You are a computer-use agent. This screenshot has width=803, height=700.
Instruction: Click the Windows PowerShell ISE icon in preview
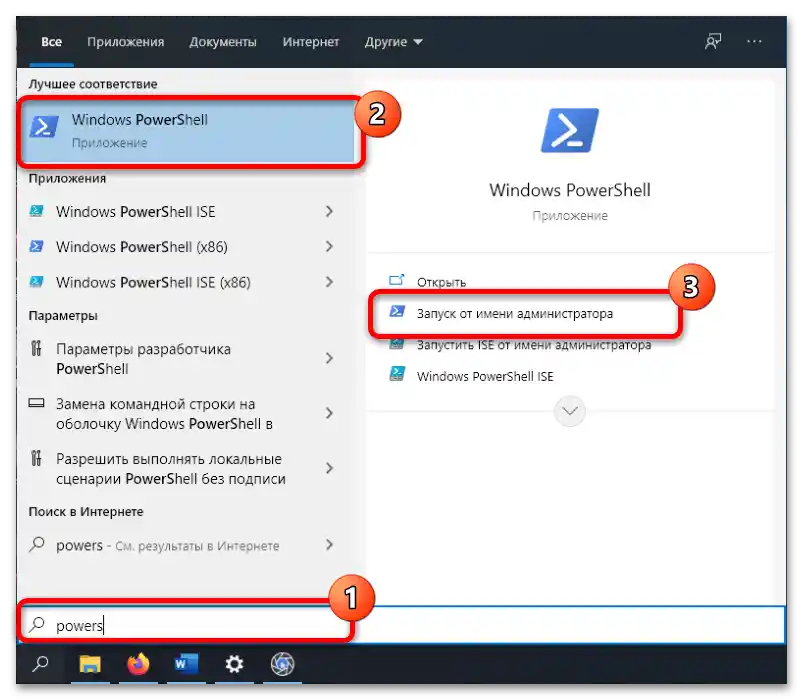397,374
